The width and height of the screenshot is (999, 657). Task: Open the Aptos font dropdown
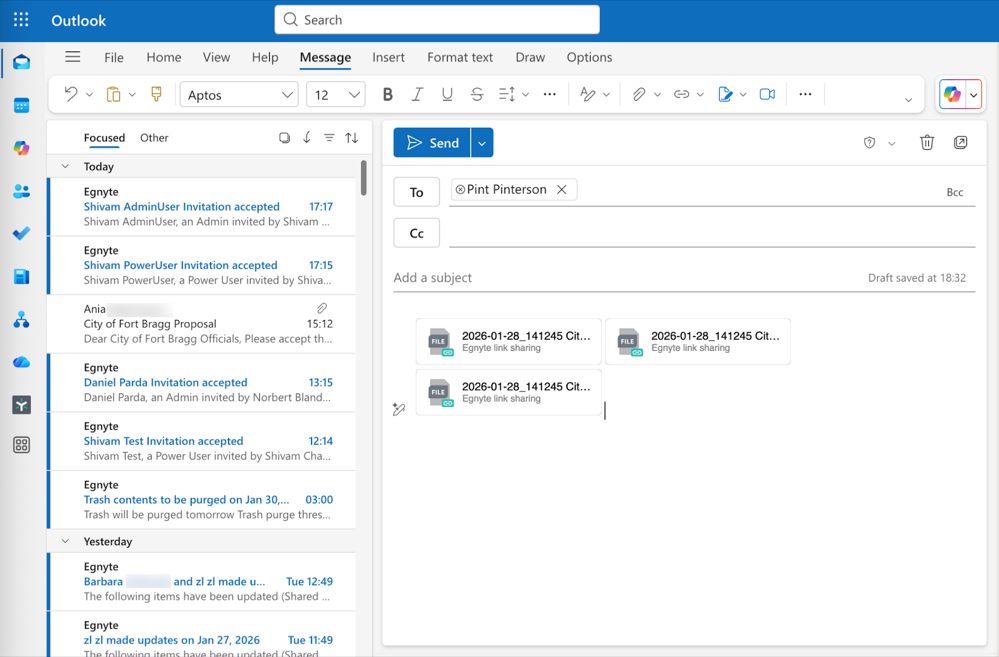(x=237, y=93)
